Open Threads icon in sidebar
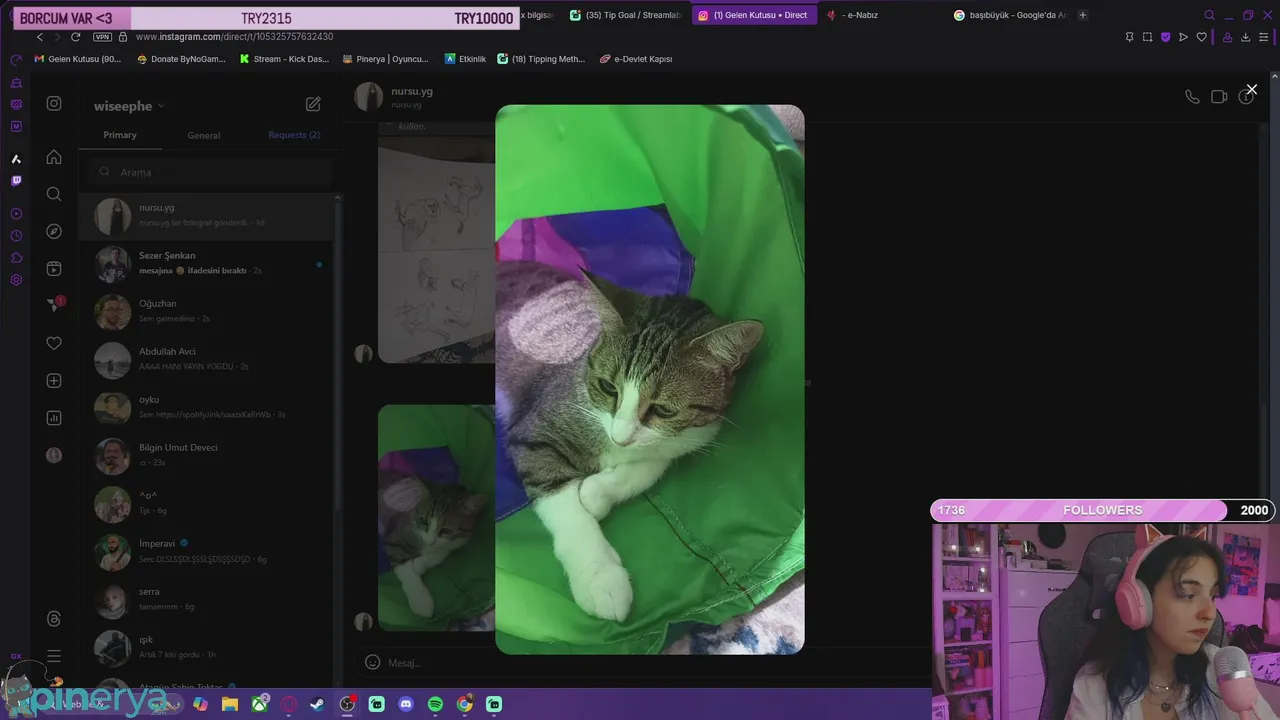Image resolution: width=1280 pixels, height=720 pixels. click(x=54, y=619)
